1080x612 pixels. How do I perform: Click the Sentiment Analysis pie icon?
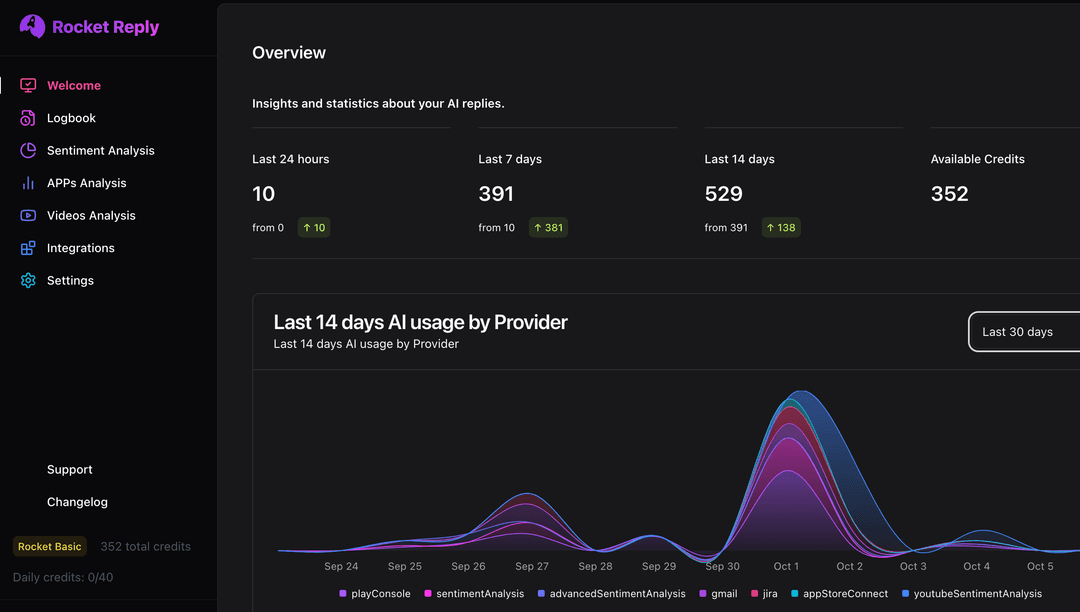[28, 150]
